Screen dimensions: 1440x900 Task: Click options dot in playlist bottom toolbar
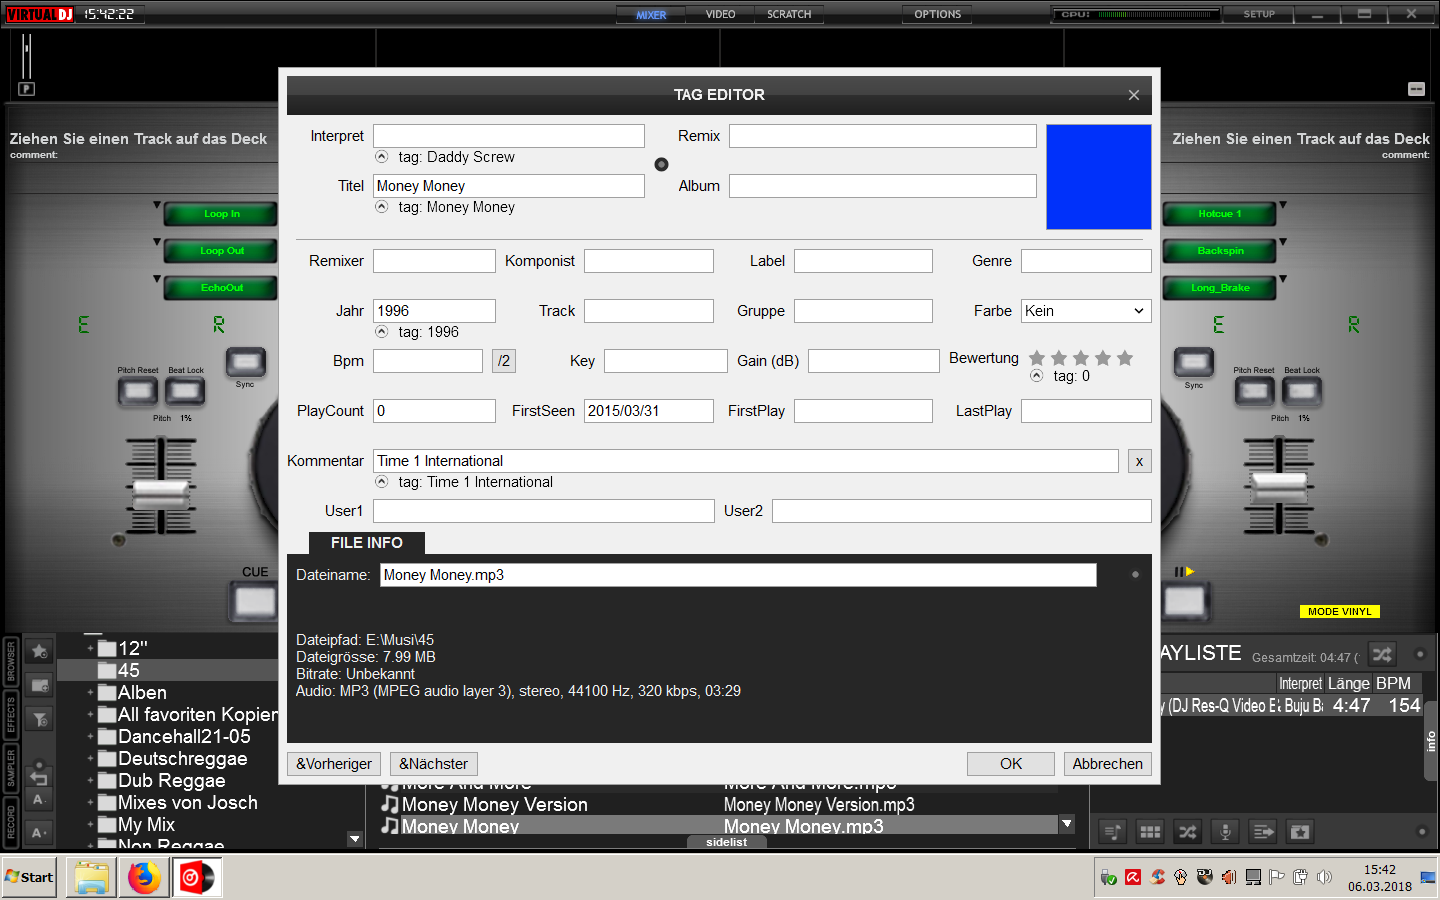pyautogui.click(x=1421, y=832)
